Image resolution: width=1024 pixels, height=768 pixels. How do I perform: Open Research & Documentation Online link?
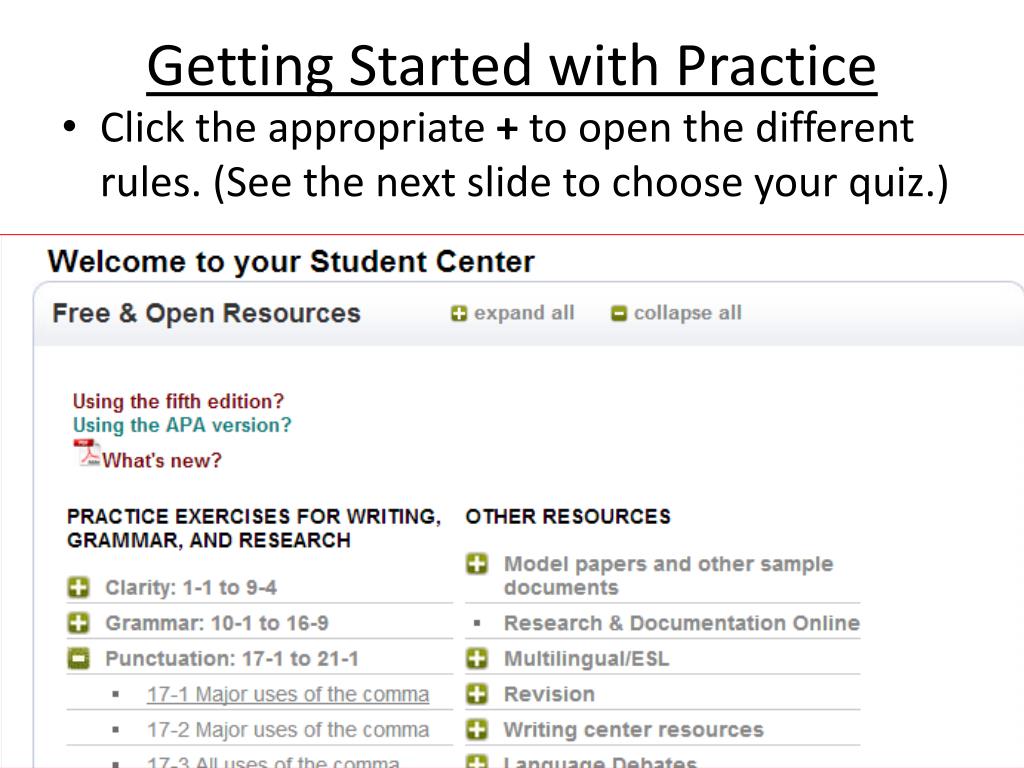[681, 623]
